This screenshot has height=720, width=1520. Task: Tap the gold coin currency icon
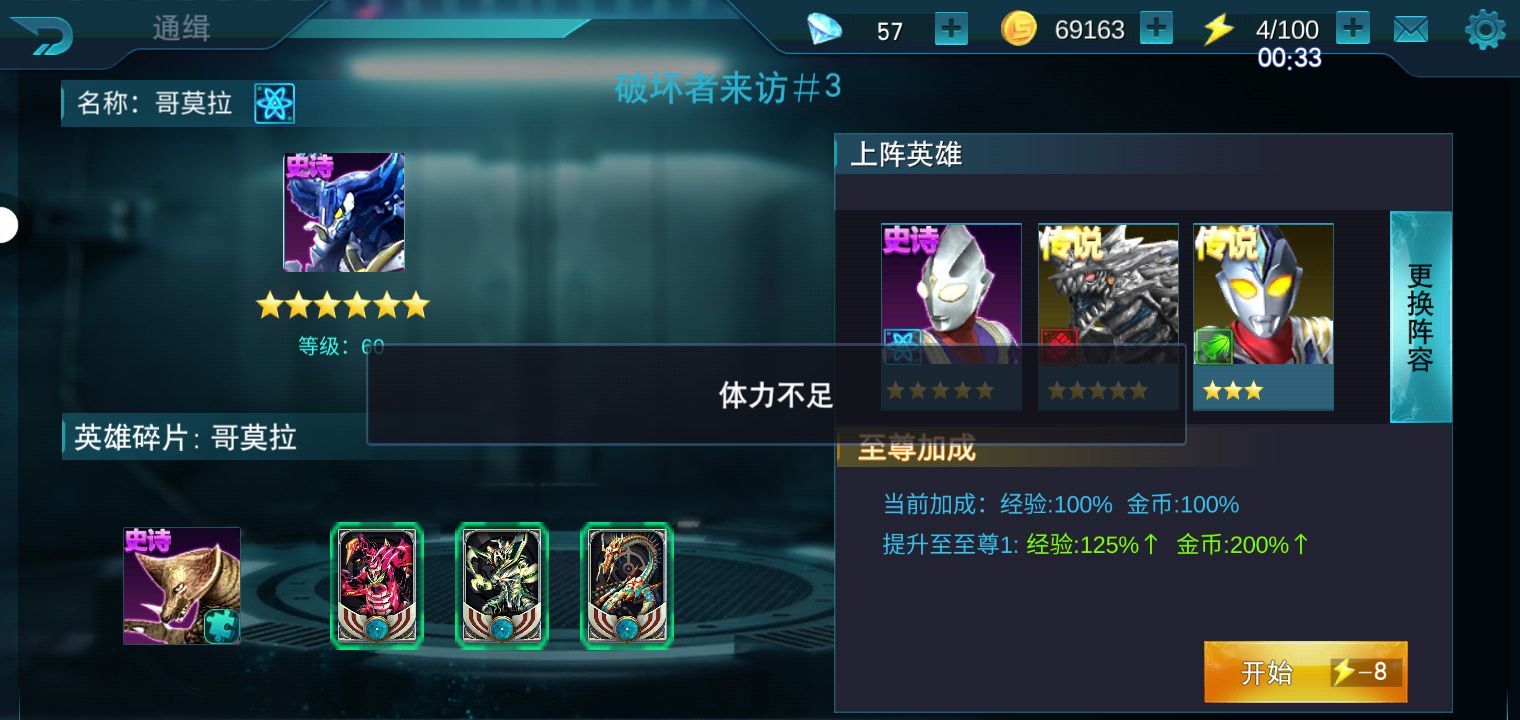coord(1018,29)
